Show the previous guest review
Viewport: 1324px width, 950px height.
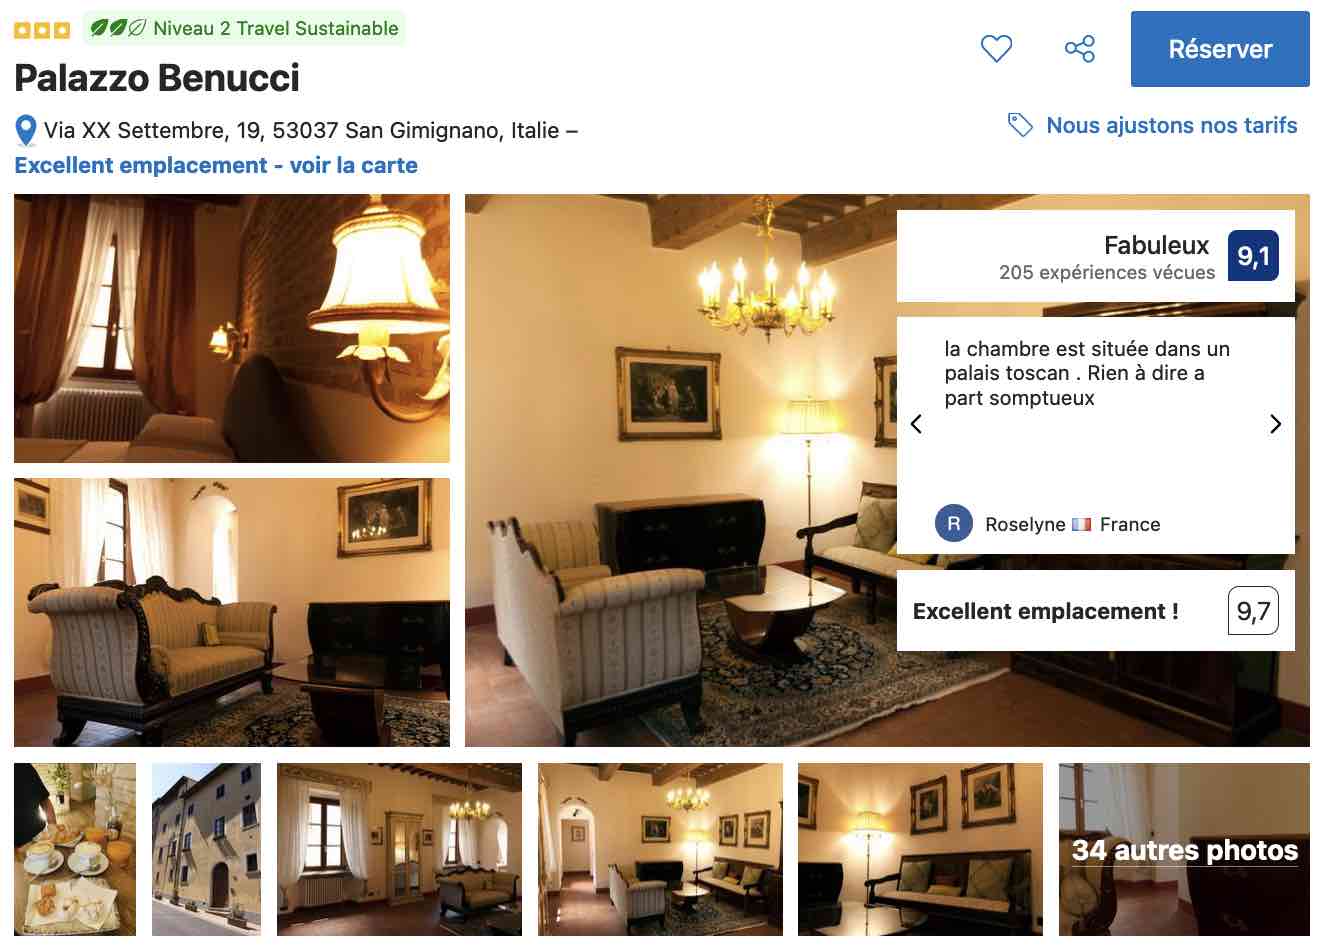pos(916,424)
